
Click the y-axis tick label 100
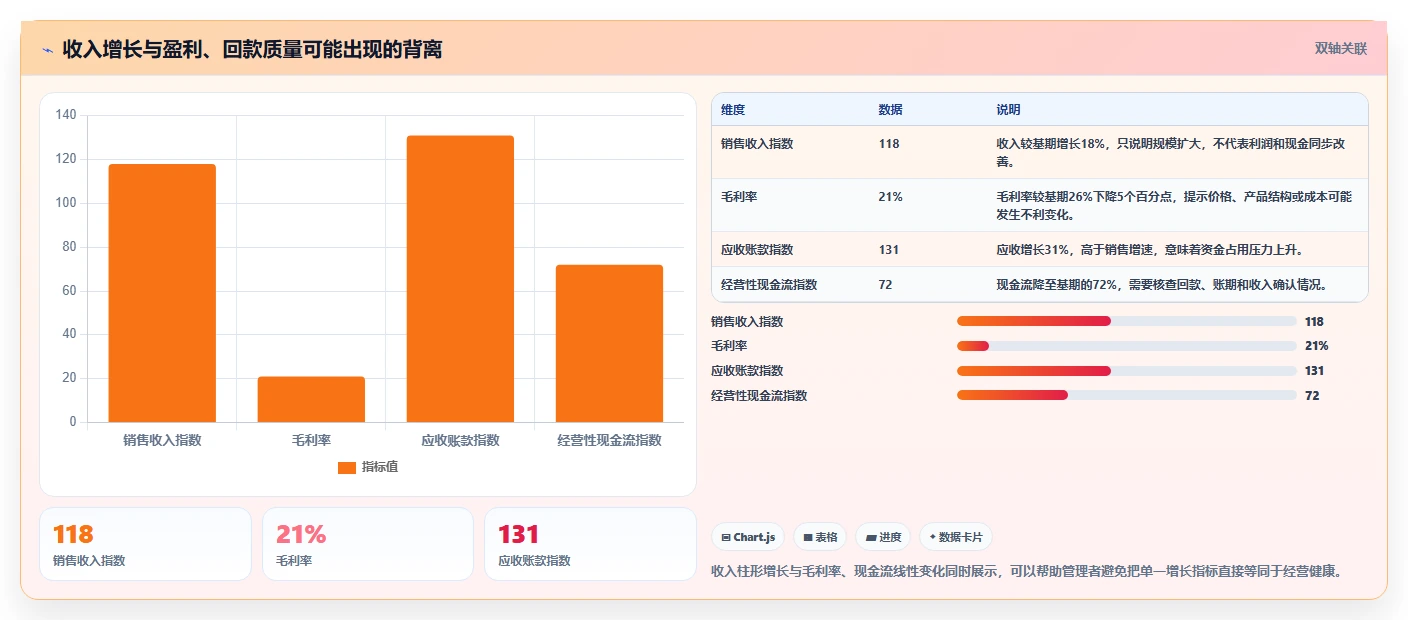click(x=66, y=203)
